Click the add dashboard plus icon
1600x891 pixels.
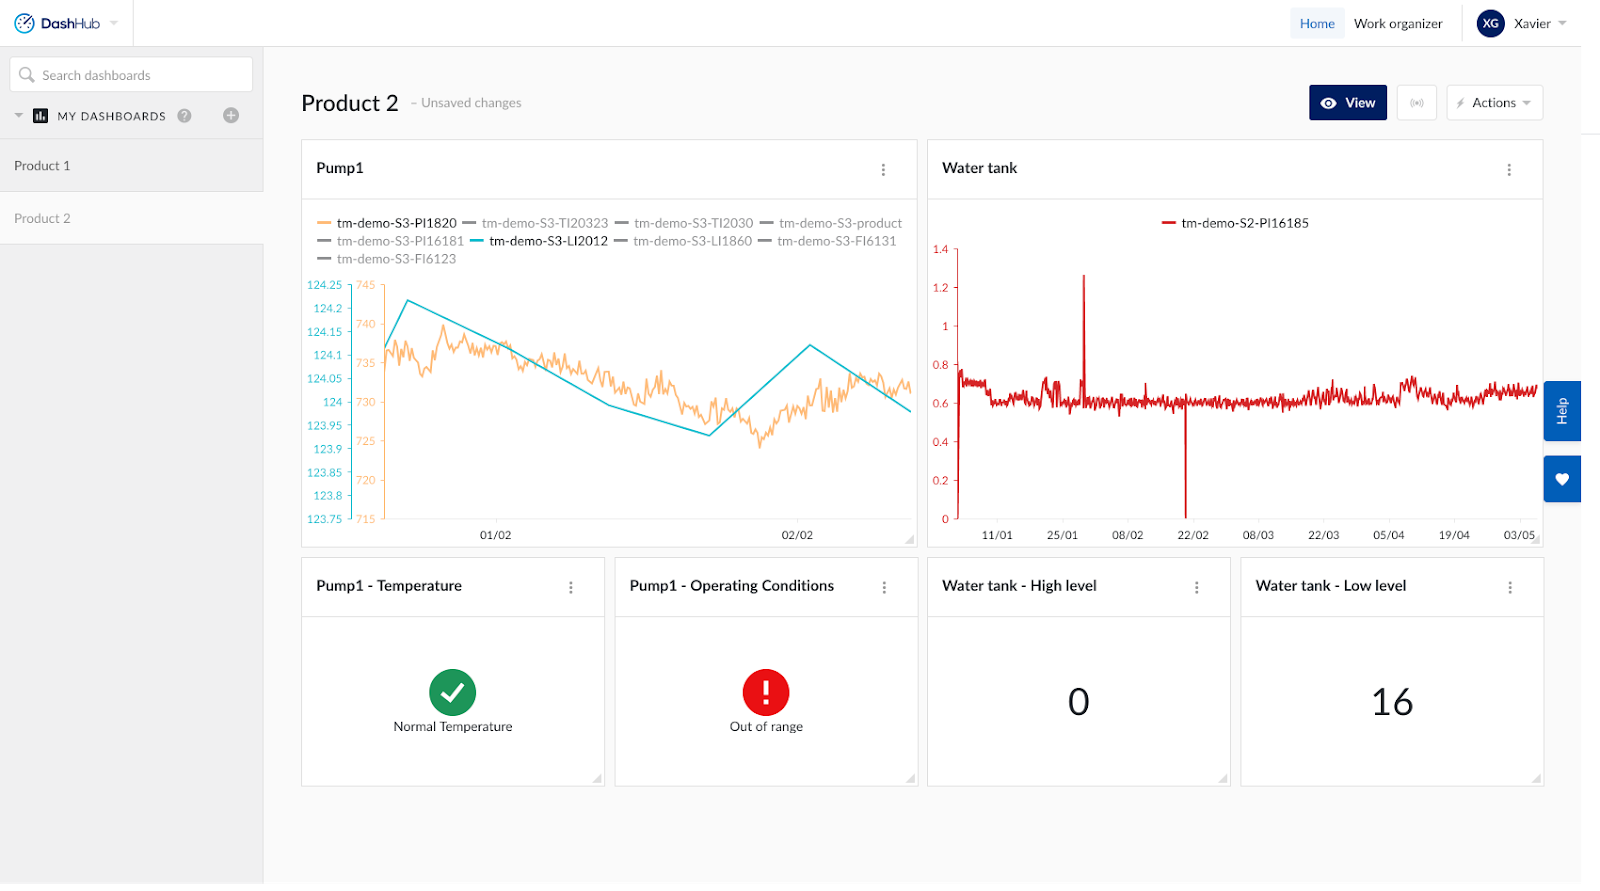pos(231,116)
